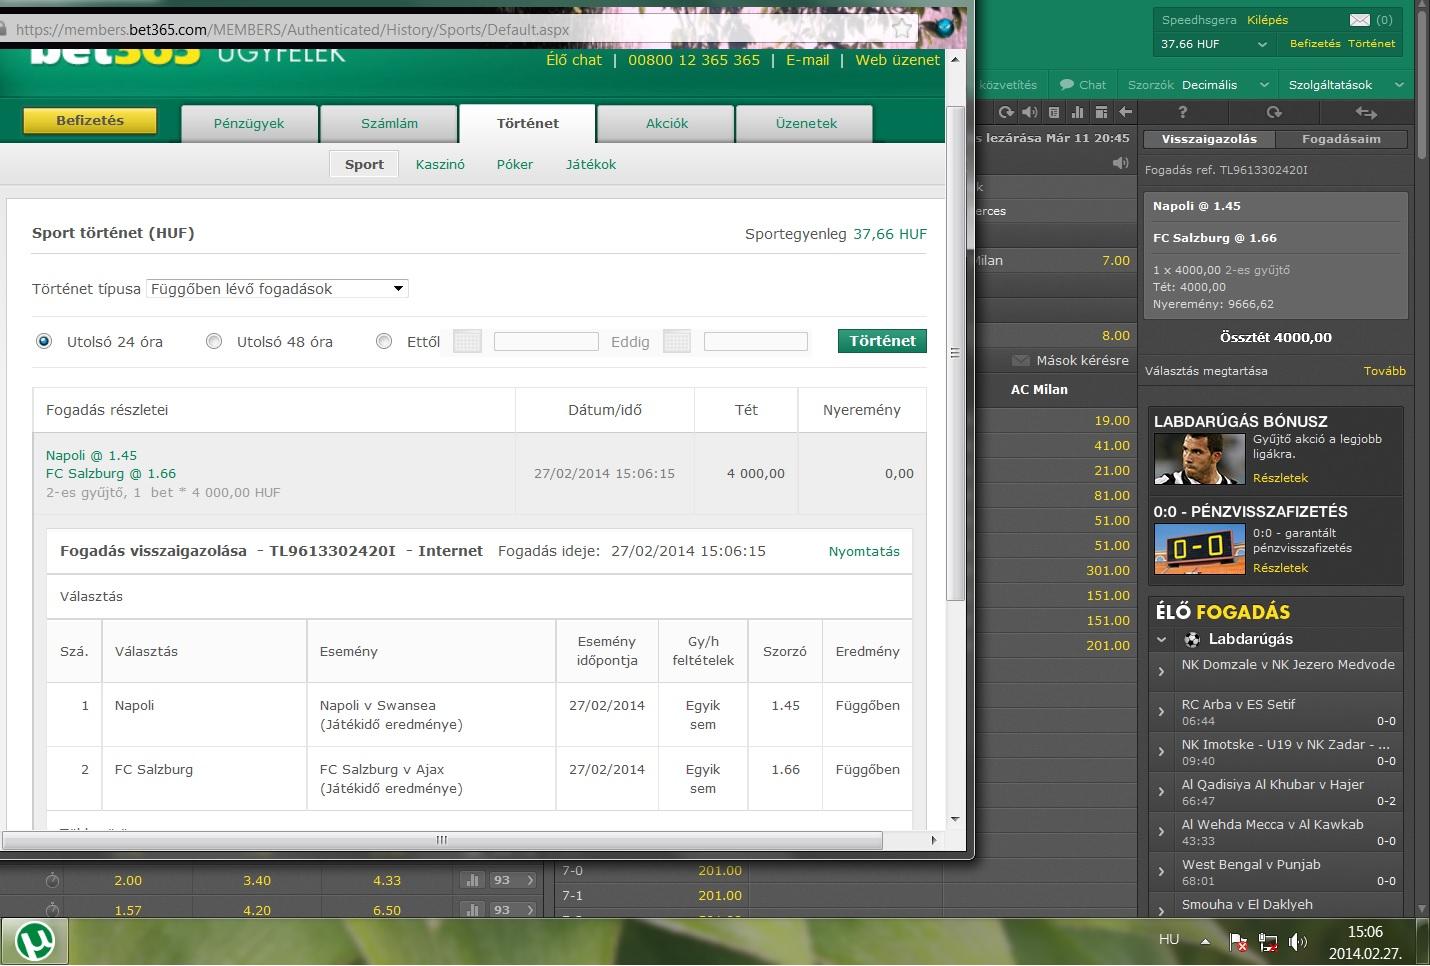Click Kilépés logout link
Viewport: 1430px width, 966px height.
click(x=1267, y=20)
